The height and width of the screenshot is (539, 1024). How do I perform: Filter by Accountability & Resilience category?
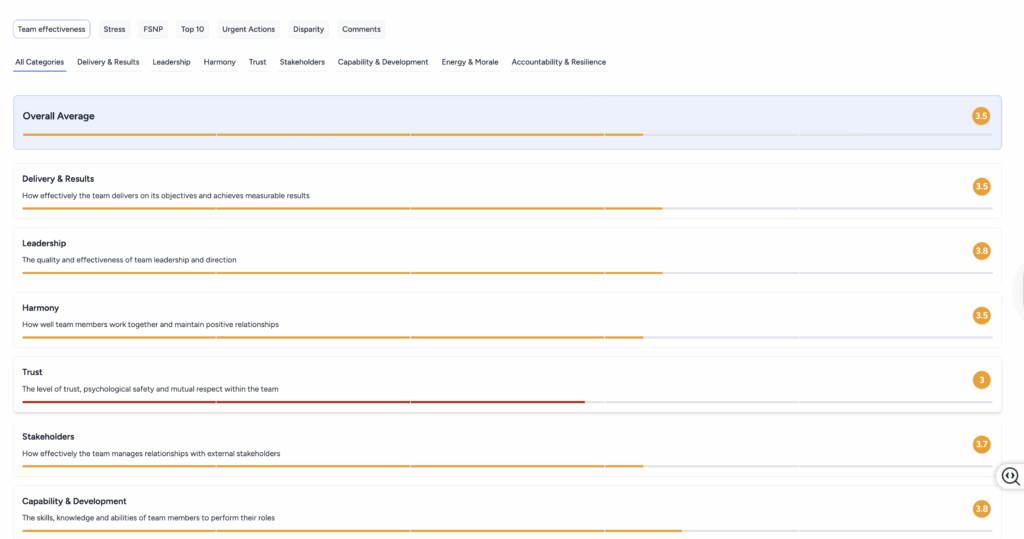(558, 62)
